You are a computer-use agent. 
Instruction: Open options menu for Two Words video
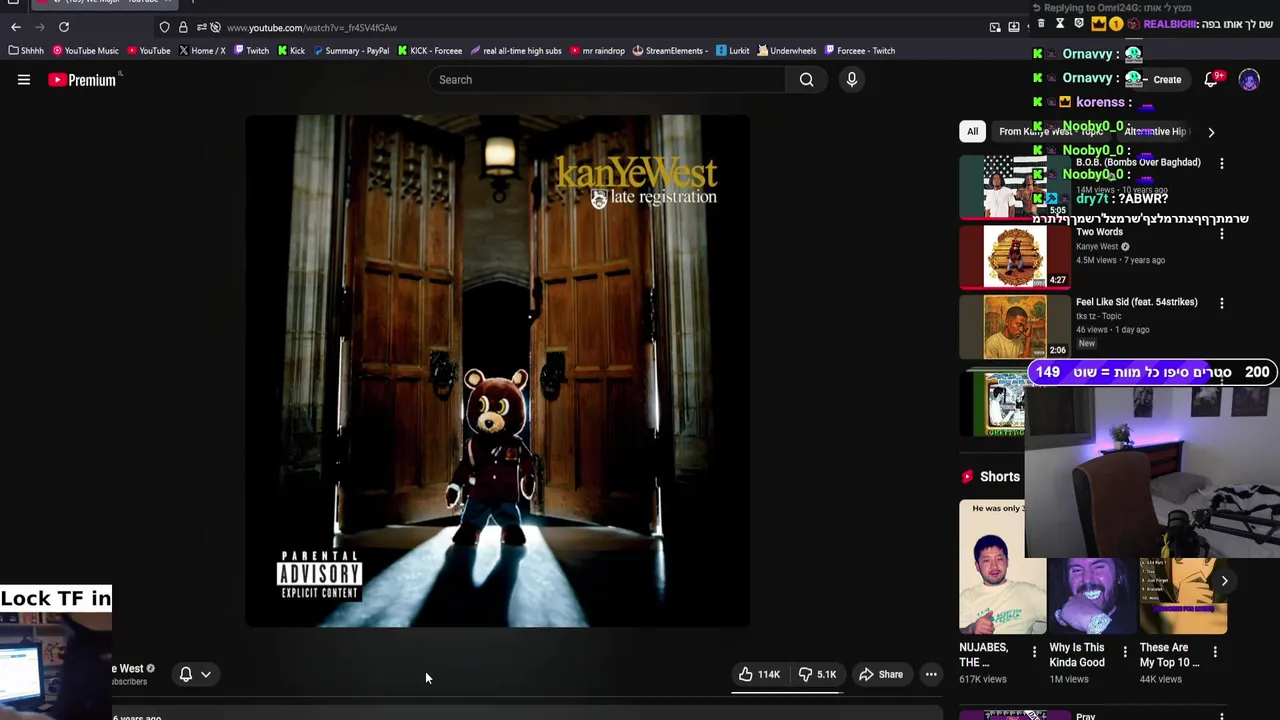1221,233
